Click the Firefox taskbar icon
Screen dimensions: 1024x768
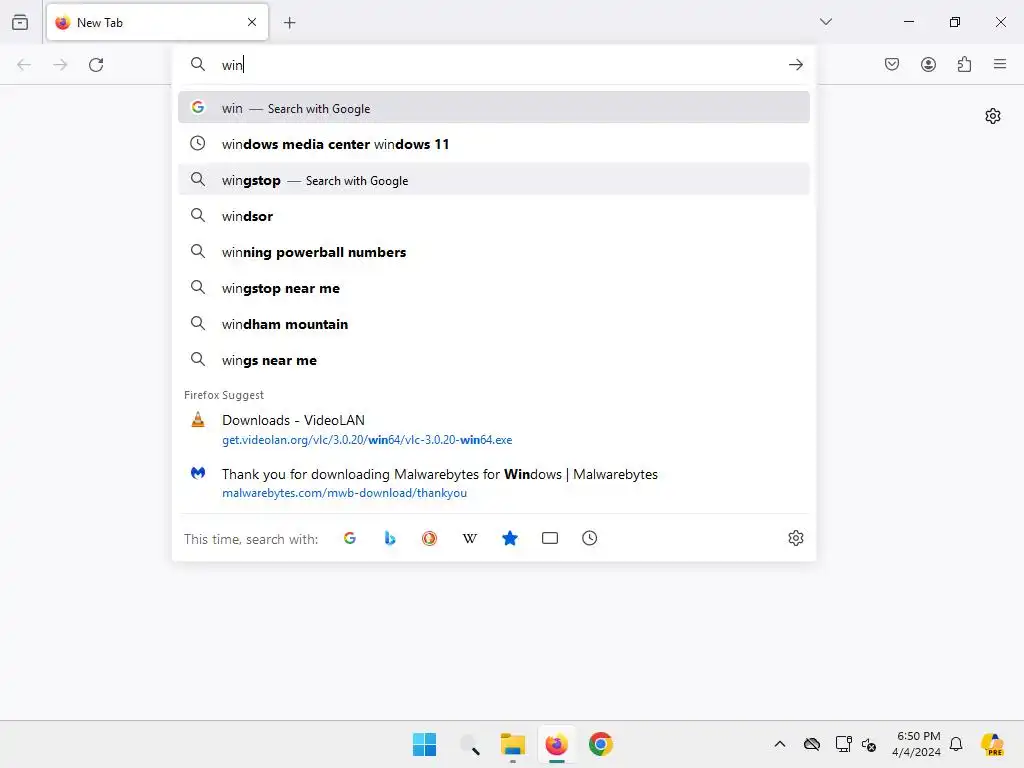point(556,744)
